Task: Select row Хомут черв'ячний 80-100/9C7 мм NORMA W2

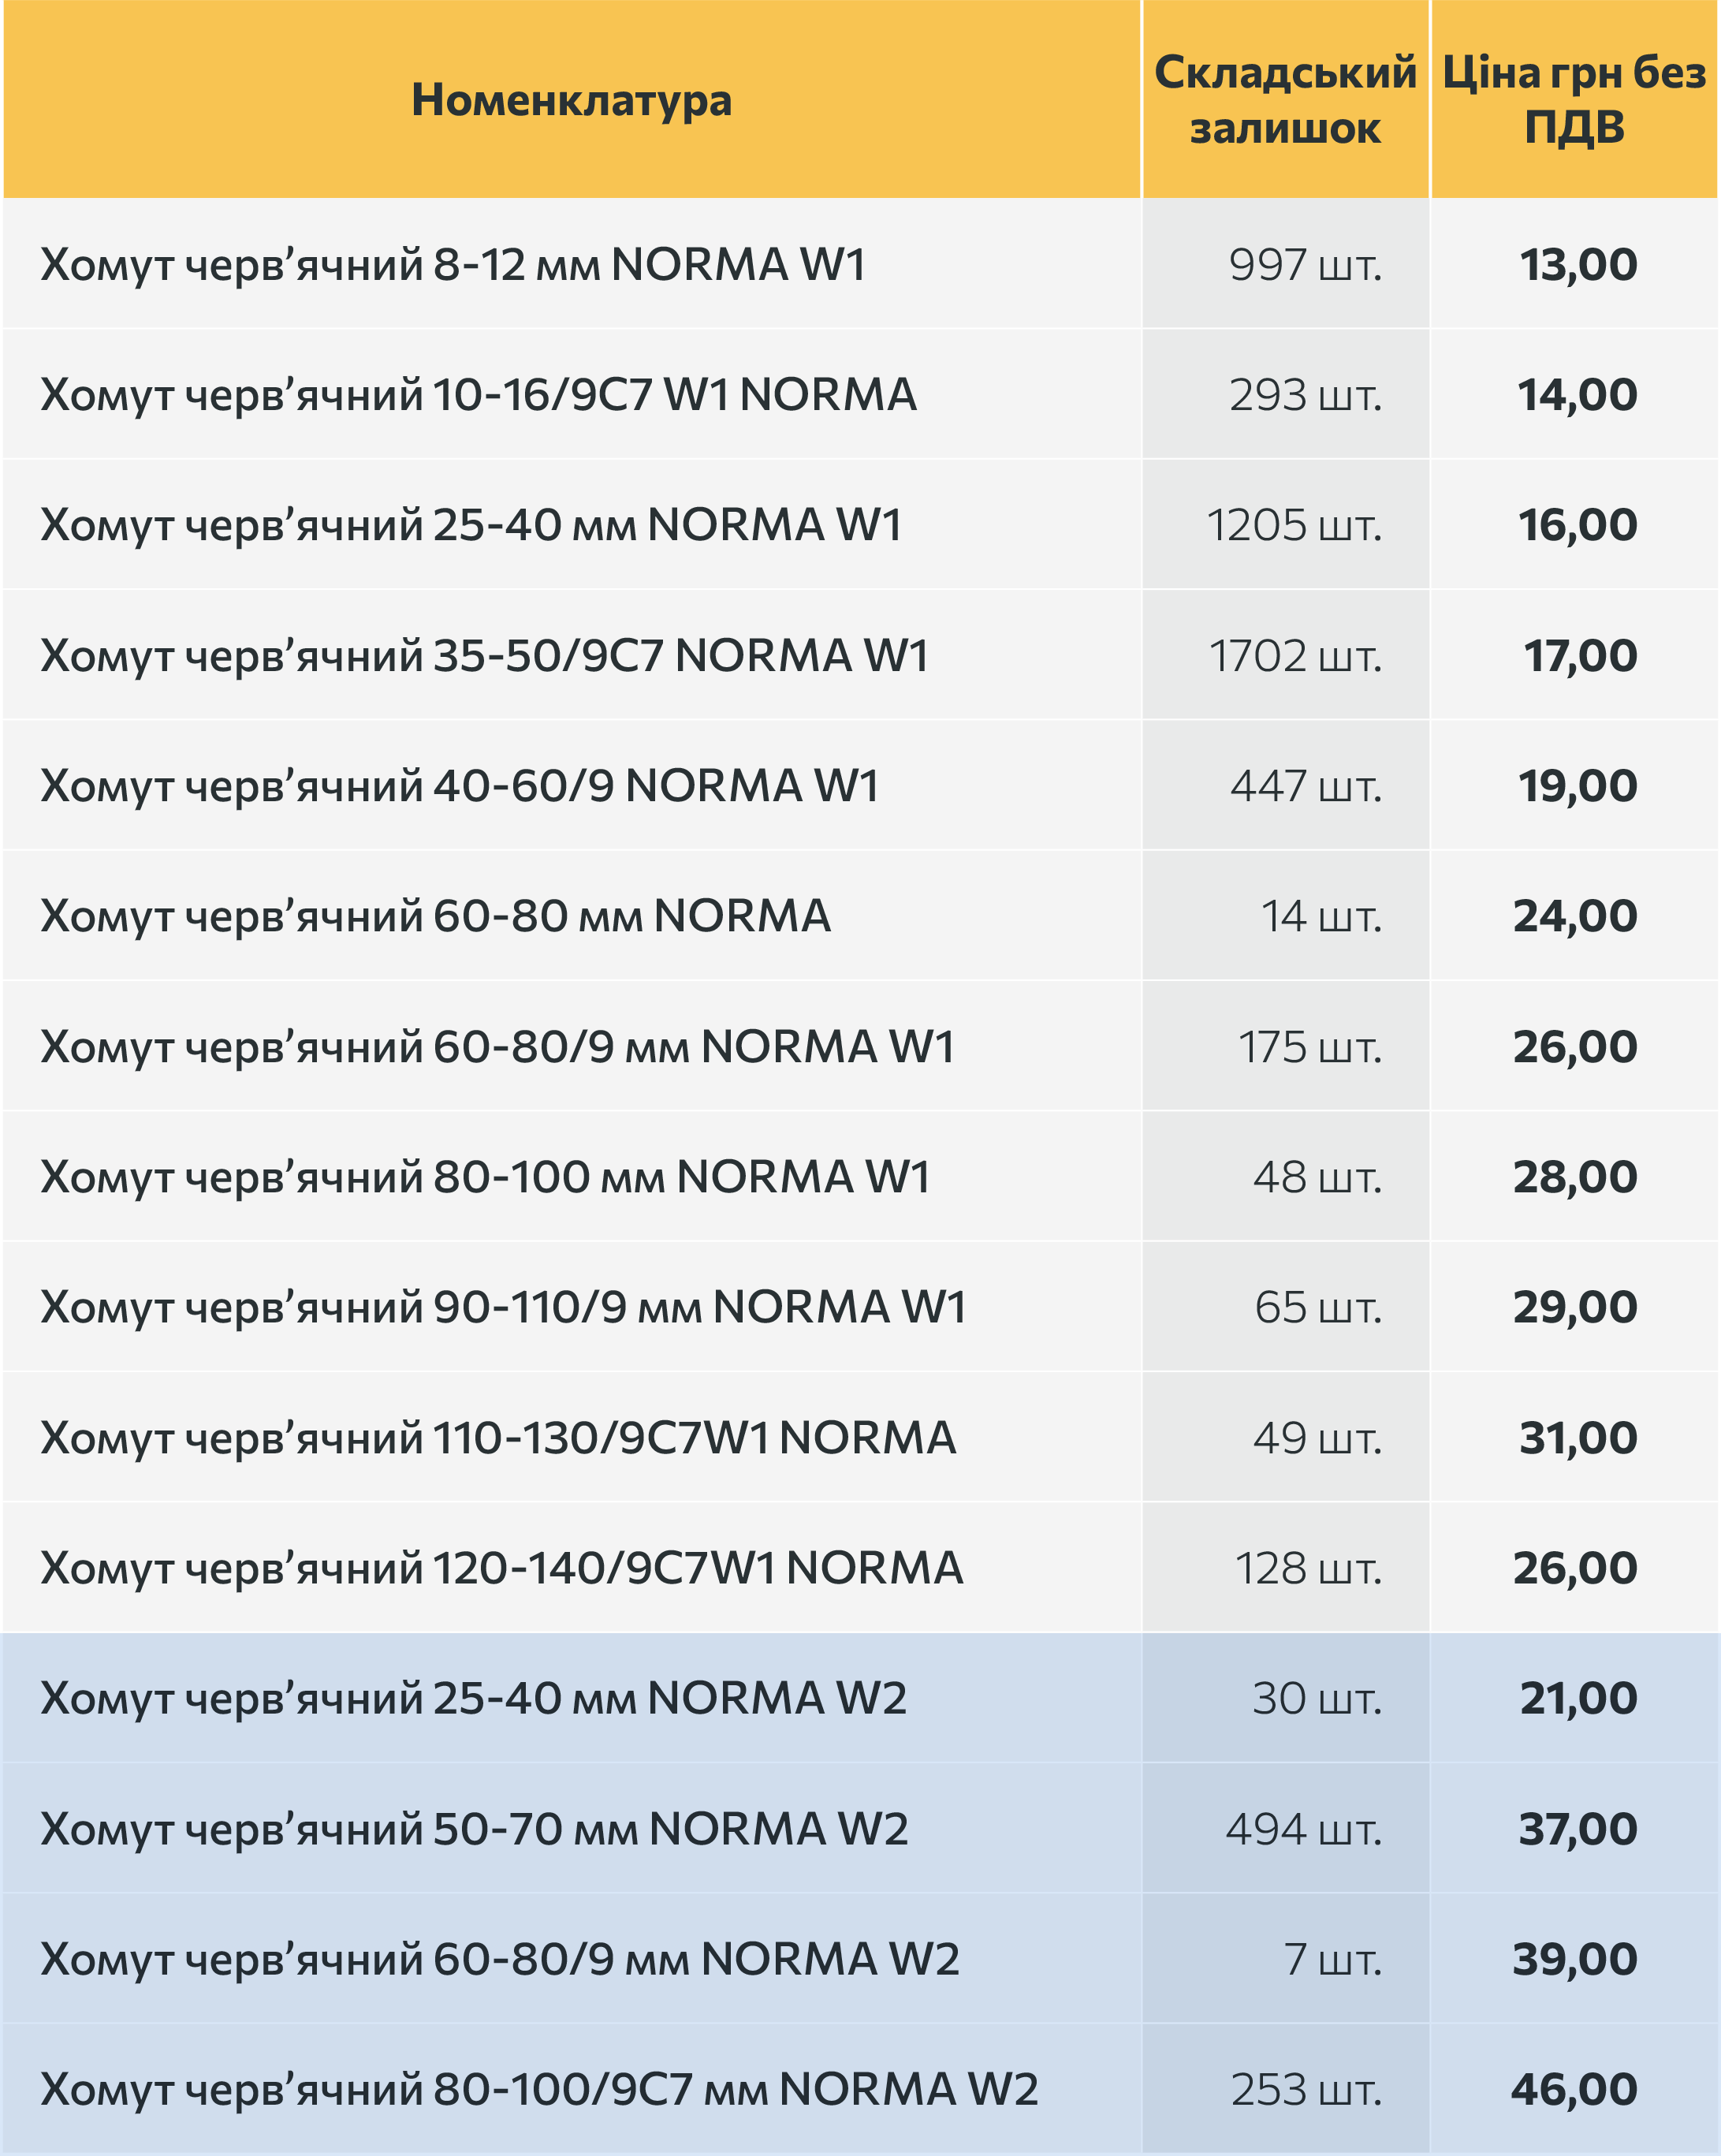Action: click(860, 2089)
